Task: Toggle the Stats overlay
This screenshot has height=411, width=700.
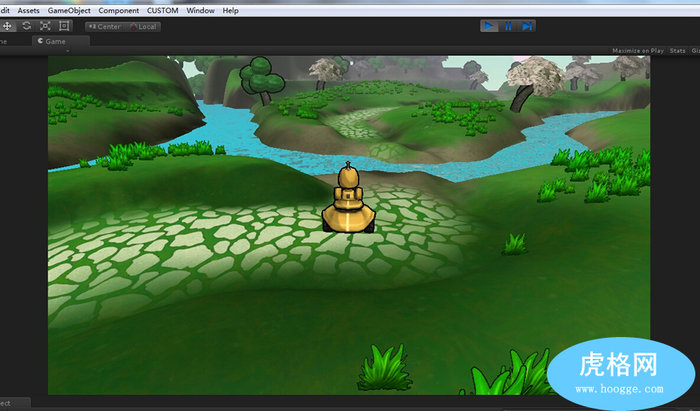Action: 677,50
